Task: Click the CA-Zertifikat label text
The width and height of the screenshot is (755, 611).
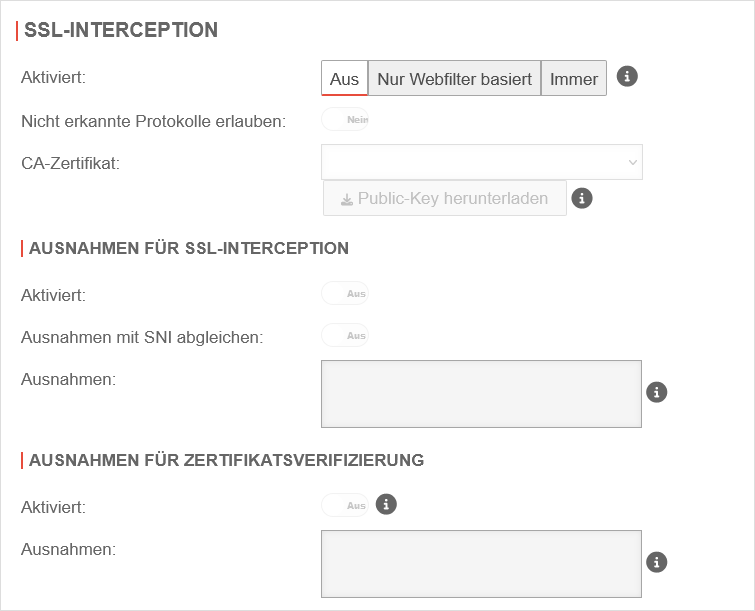Action: (70, 163)
